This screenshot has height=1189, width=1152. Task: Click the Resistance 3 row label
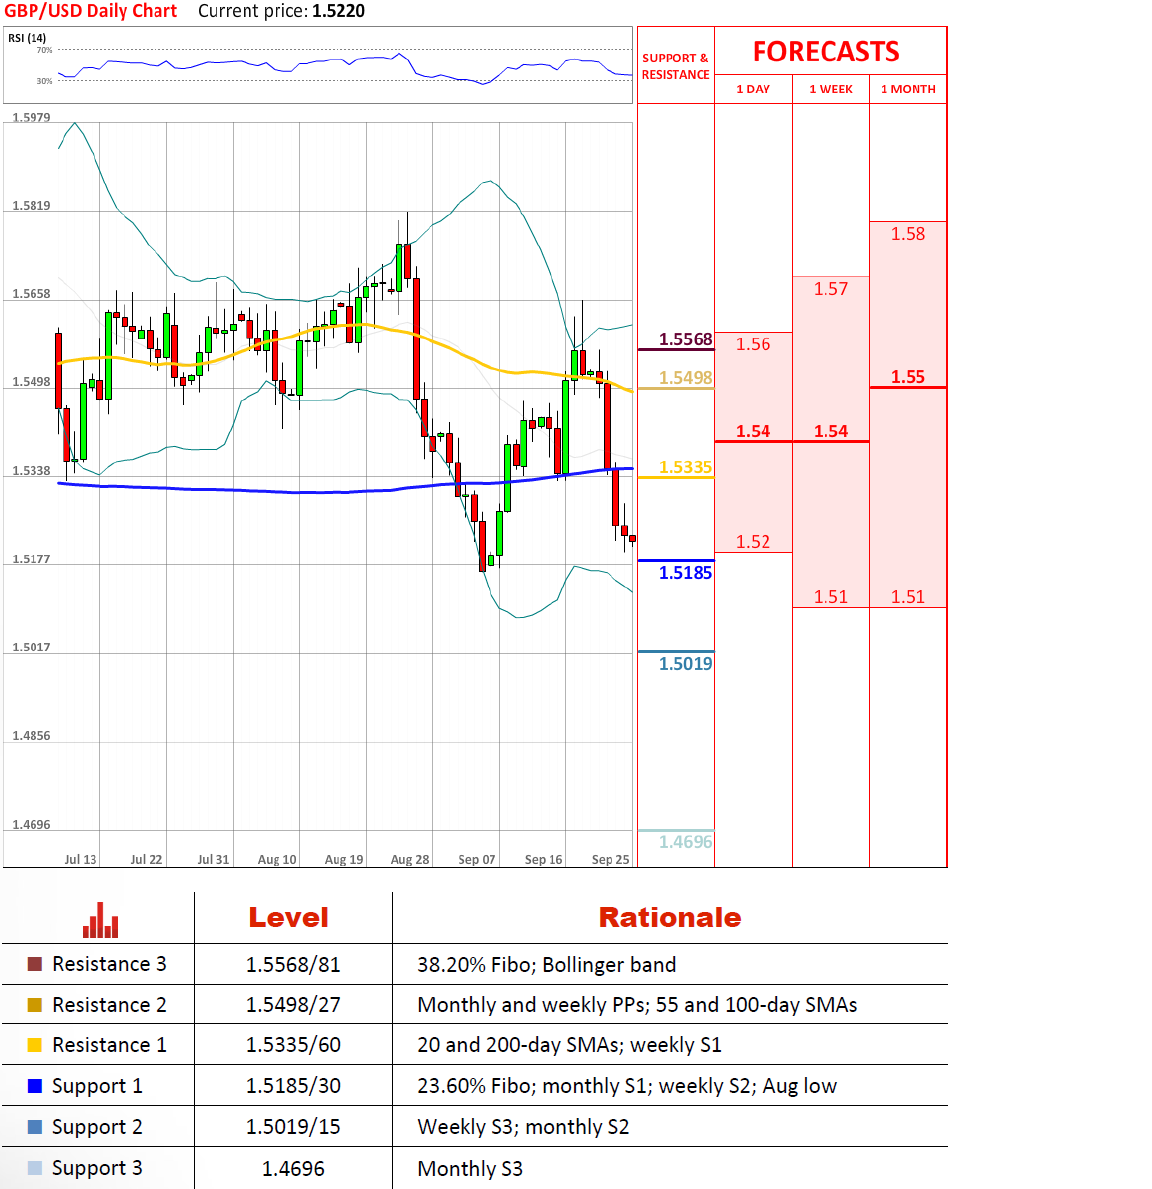coord(109,964)
